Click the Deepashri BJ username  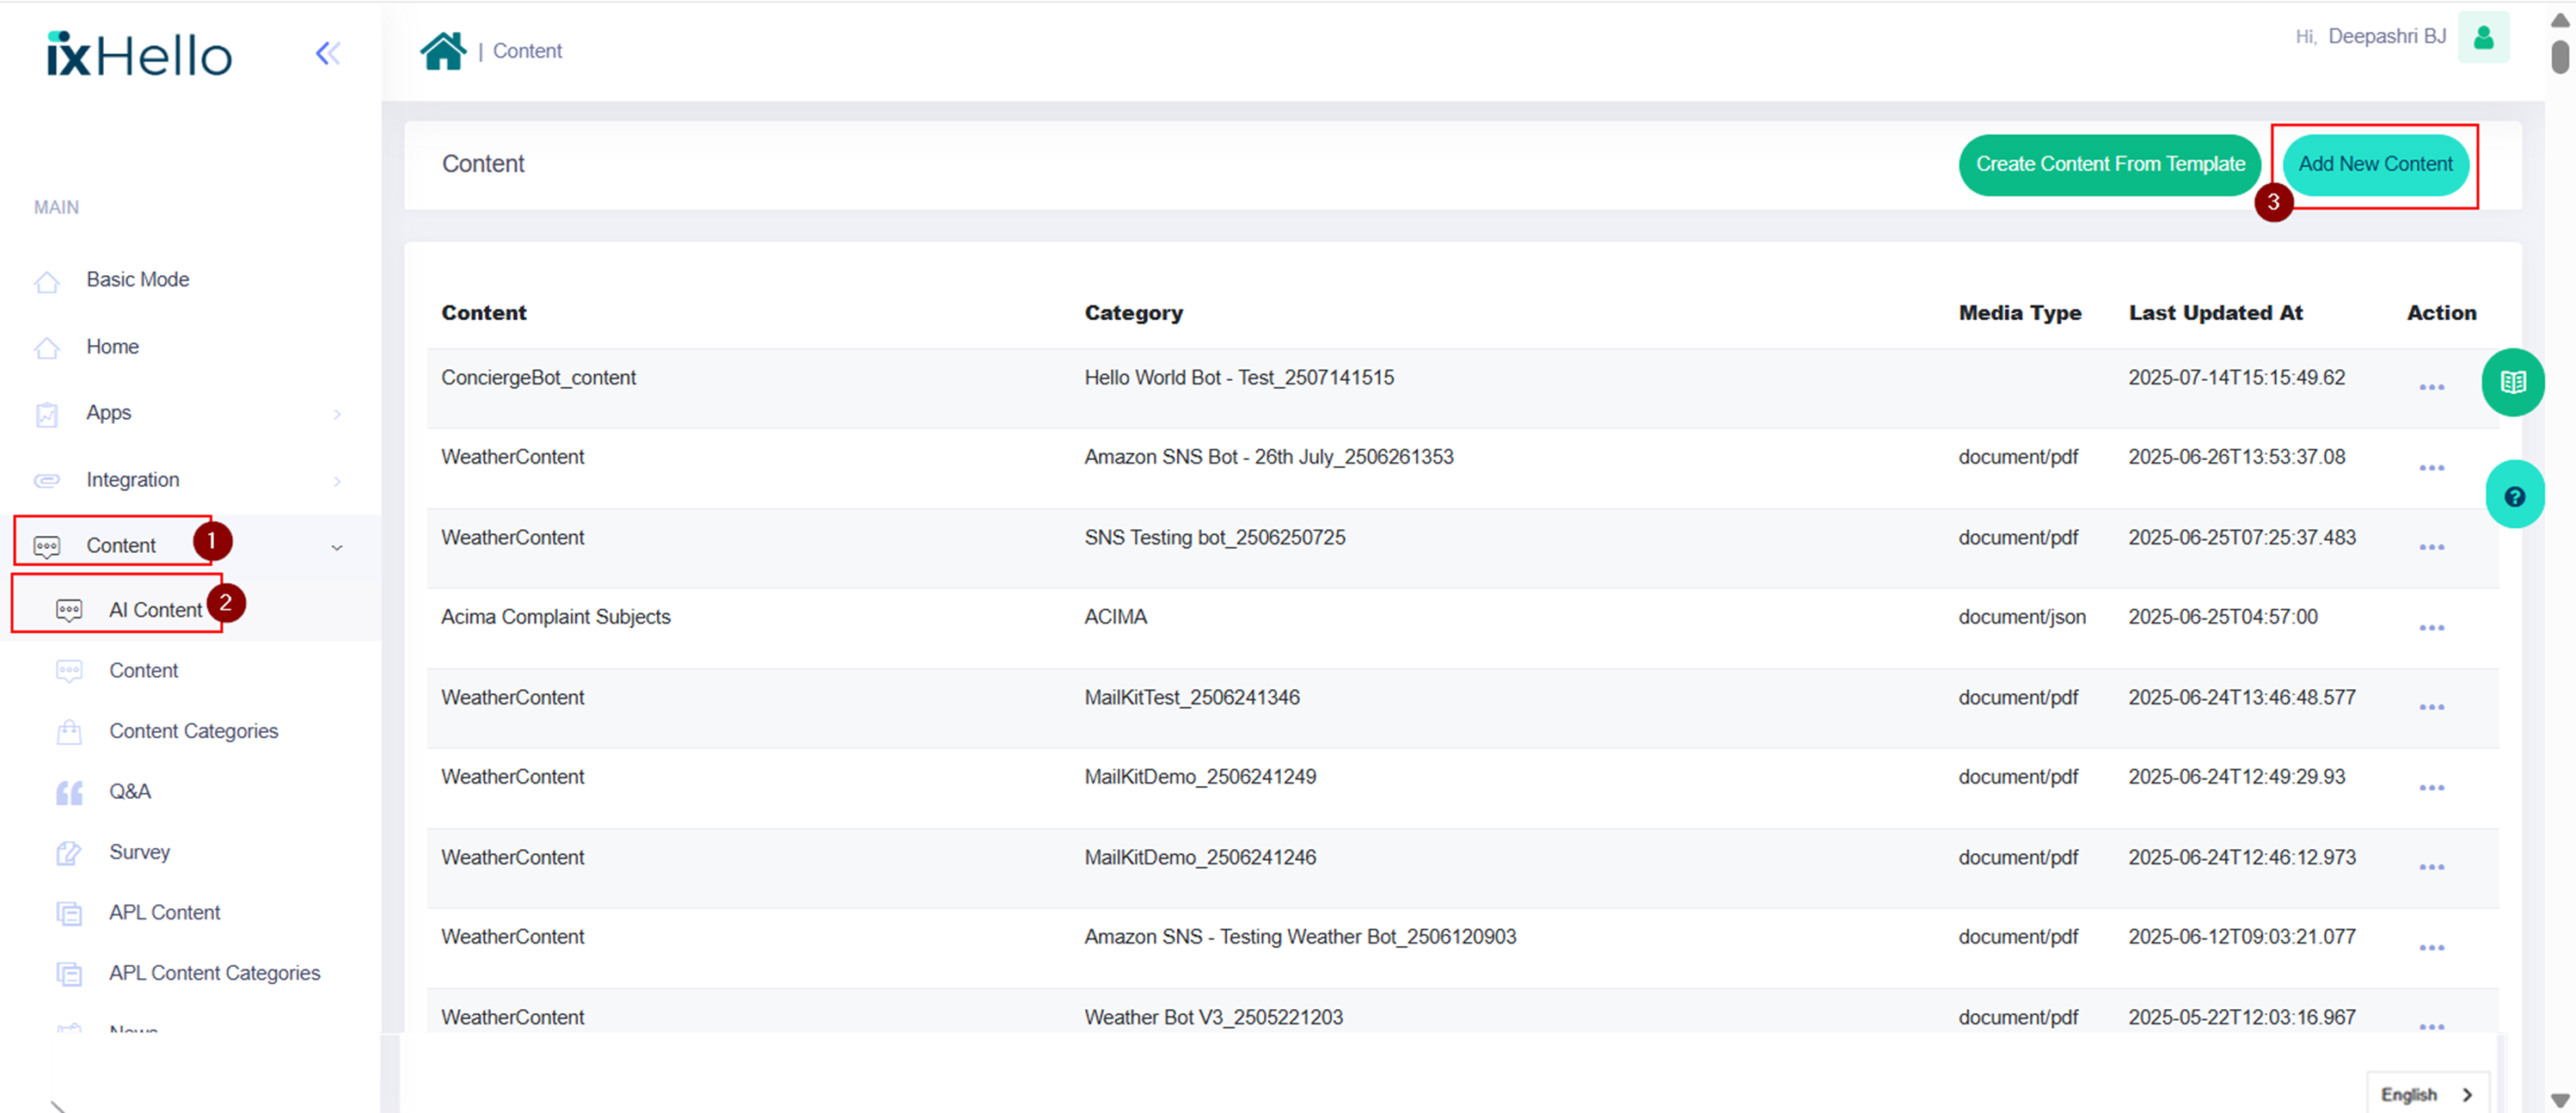click(x=2386, y=37)
